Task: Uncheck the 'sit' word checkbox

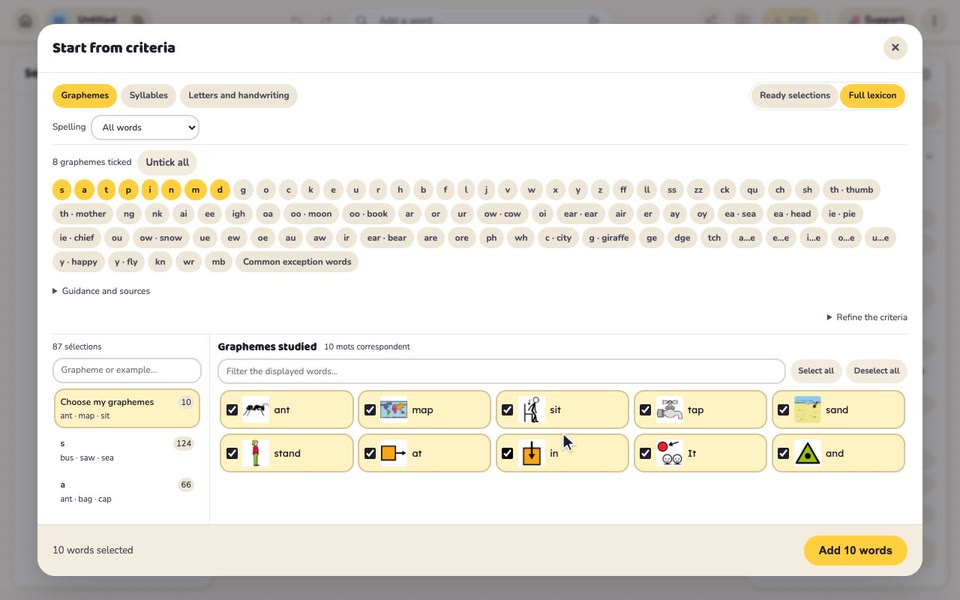Action: 508,410
